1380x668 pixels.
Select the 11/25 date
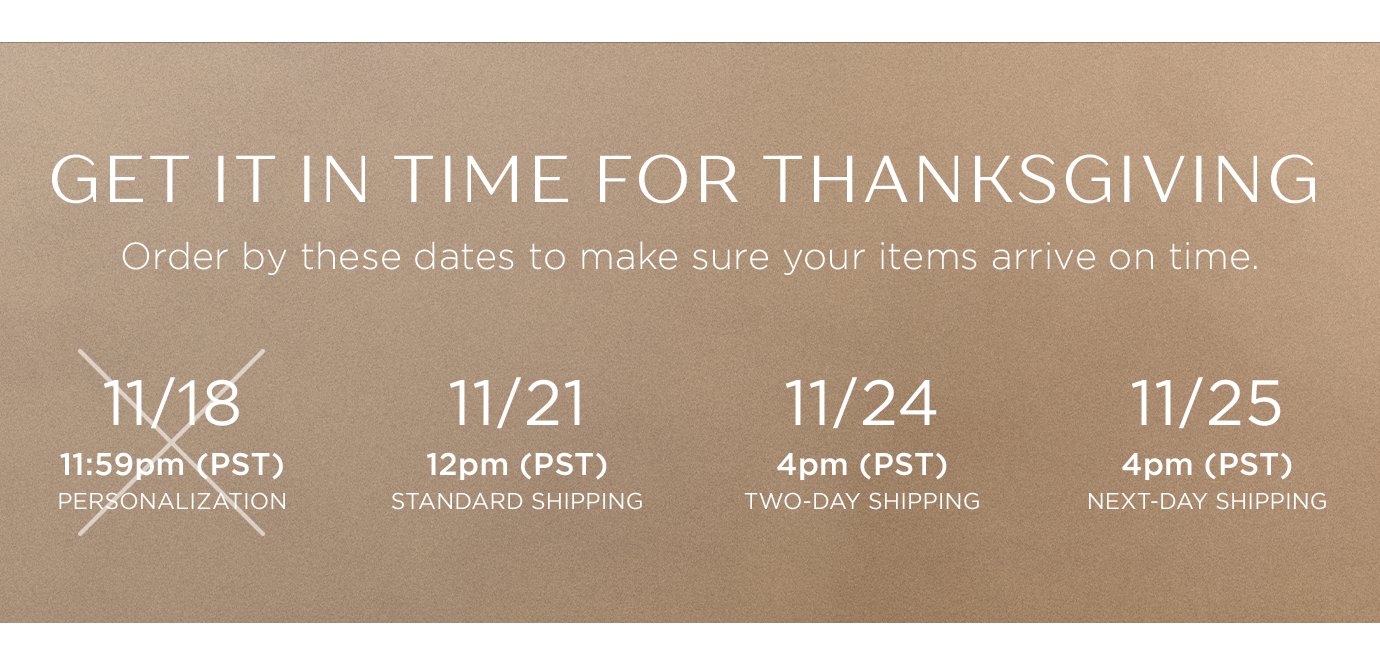[x=1207, y=403]
